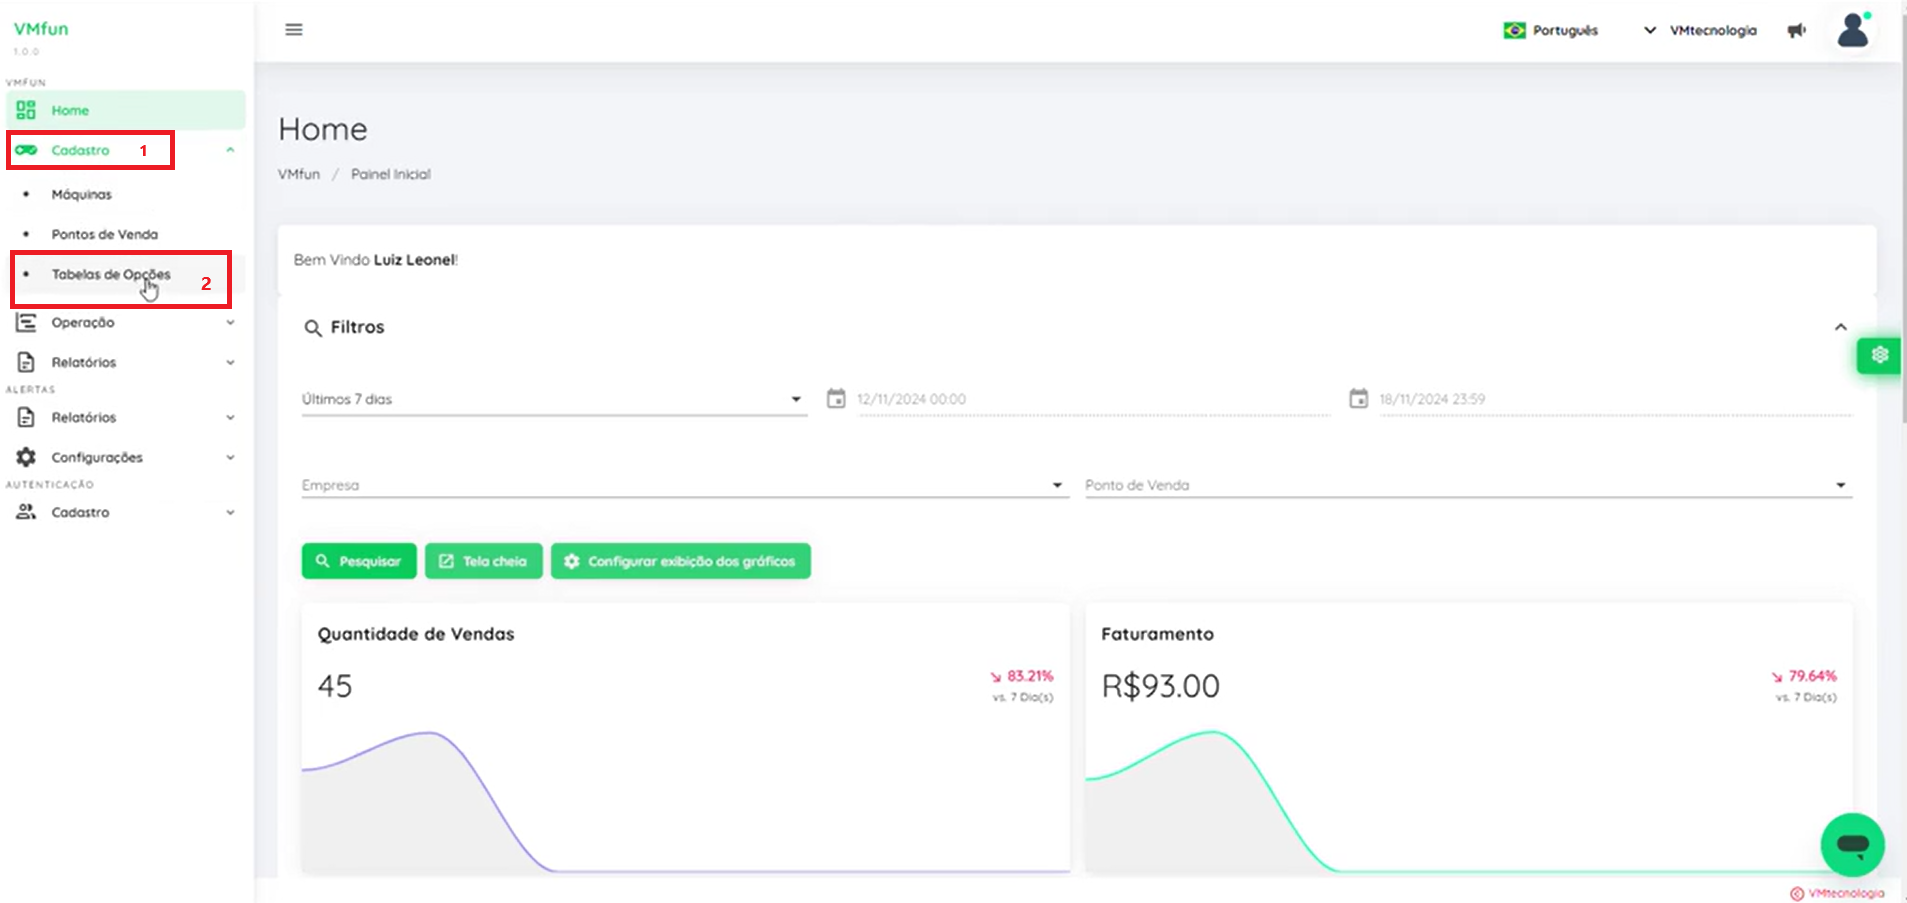Click the magnifier icon next to Filtros
This screenshot has width=1907, height=903.
click(x=313, y=328)
